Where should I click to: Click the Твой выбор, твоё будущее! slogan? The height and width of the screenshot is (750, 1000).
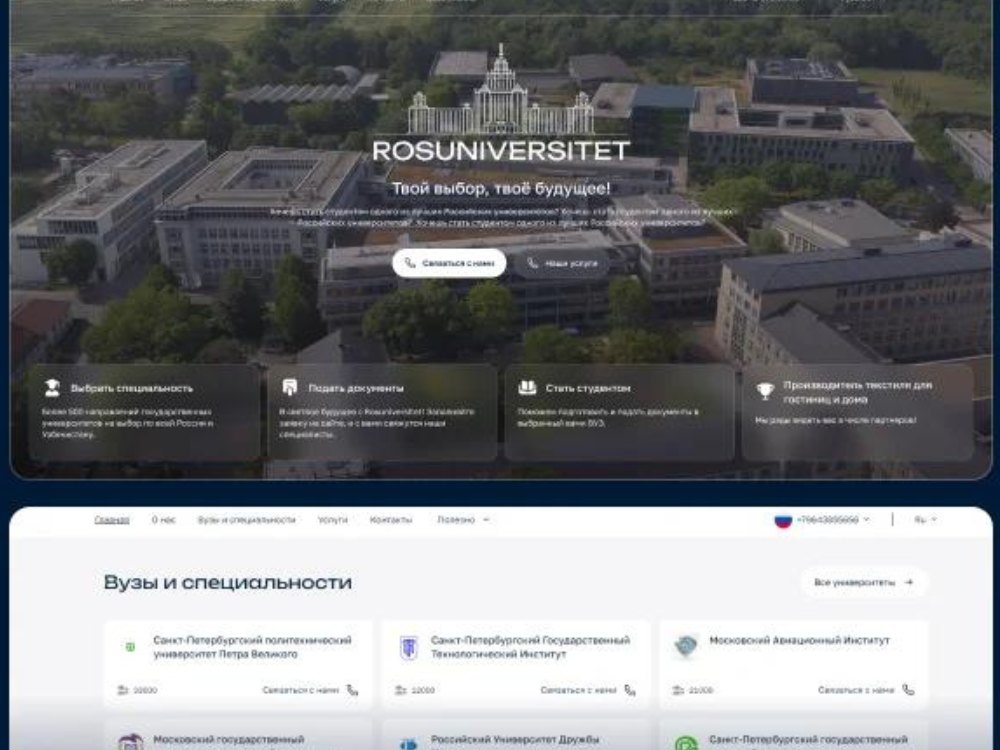point(501,188)
